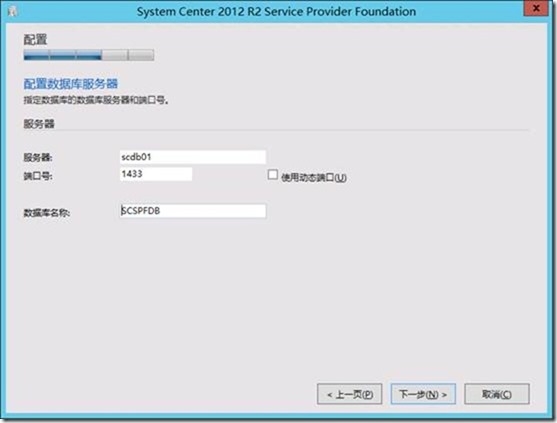Click the 服务器 field containing scdb01
Screen dimensions: 557x423
point(193,157)
